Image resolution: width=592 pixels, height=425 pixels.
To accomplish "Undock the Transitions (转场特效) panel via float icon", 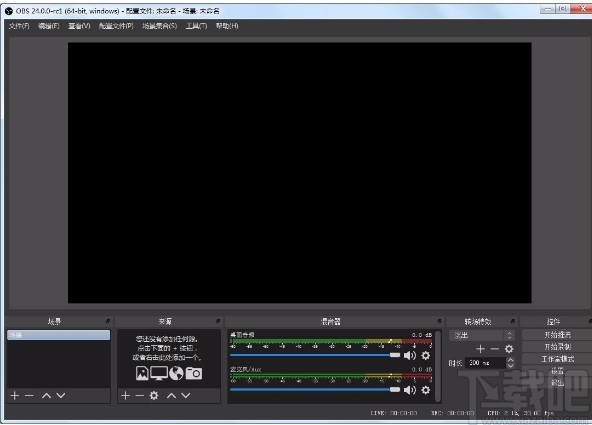I will tap(512, 321).
